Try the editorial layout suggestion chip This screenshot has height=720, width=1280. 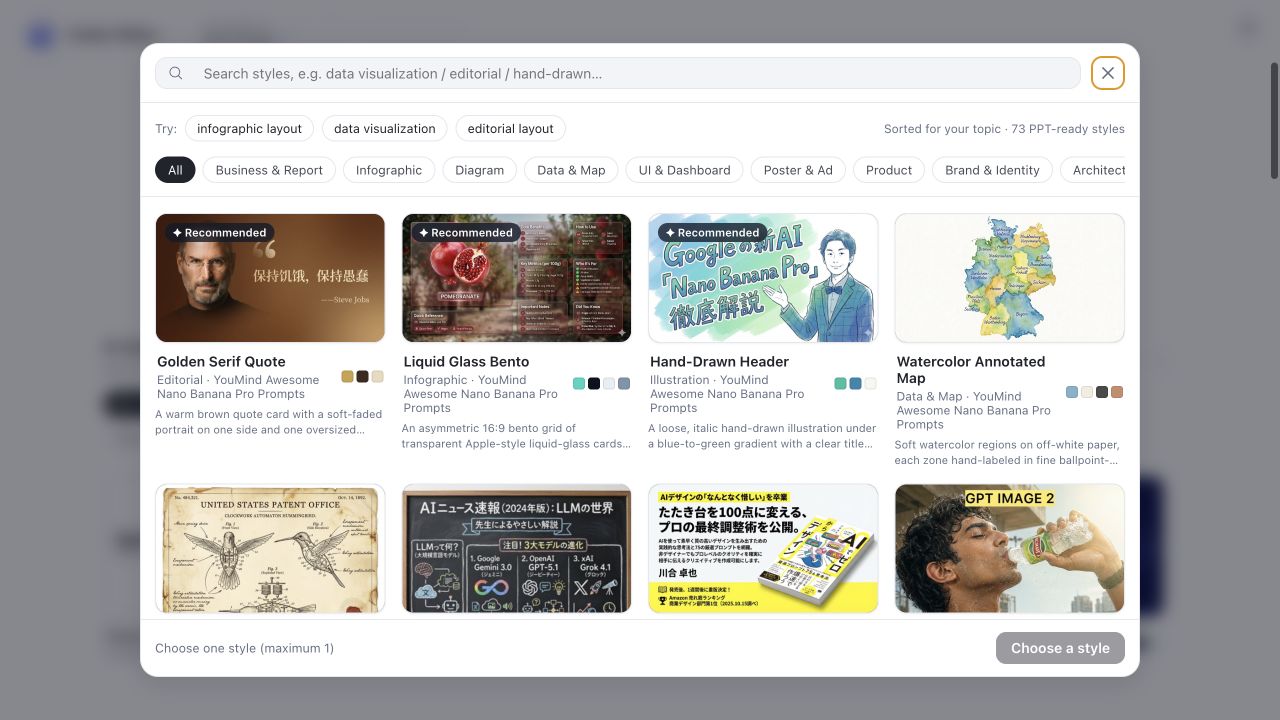point(510,129)
